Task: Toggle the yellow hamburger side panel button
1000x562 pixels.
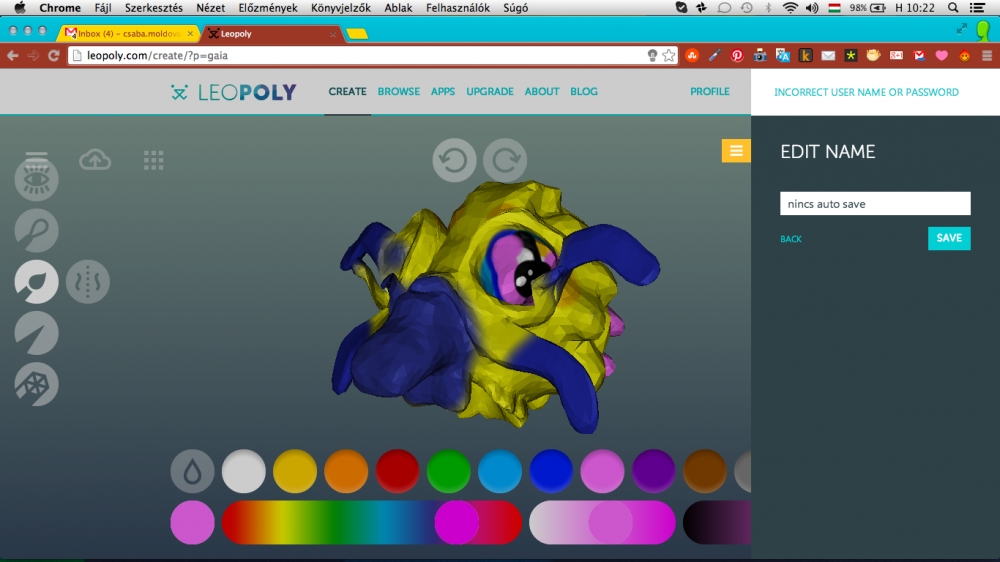Action: point(736,151)
